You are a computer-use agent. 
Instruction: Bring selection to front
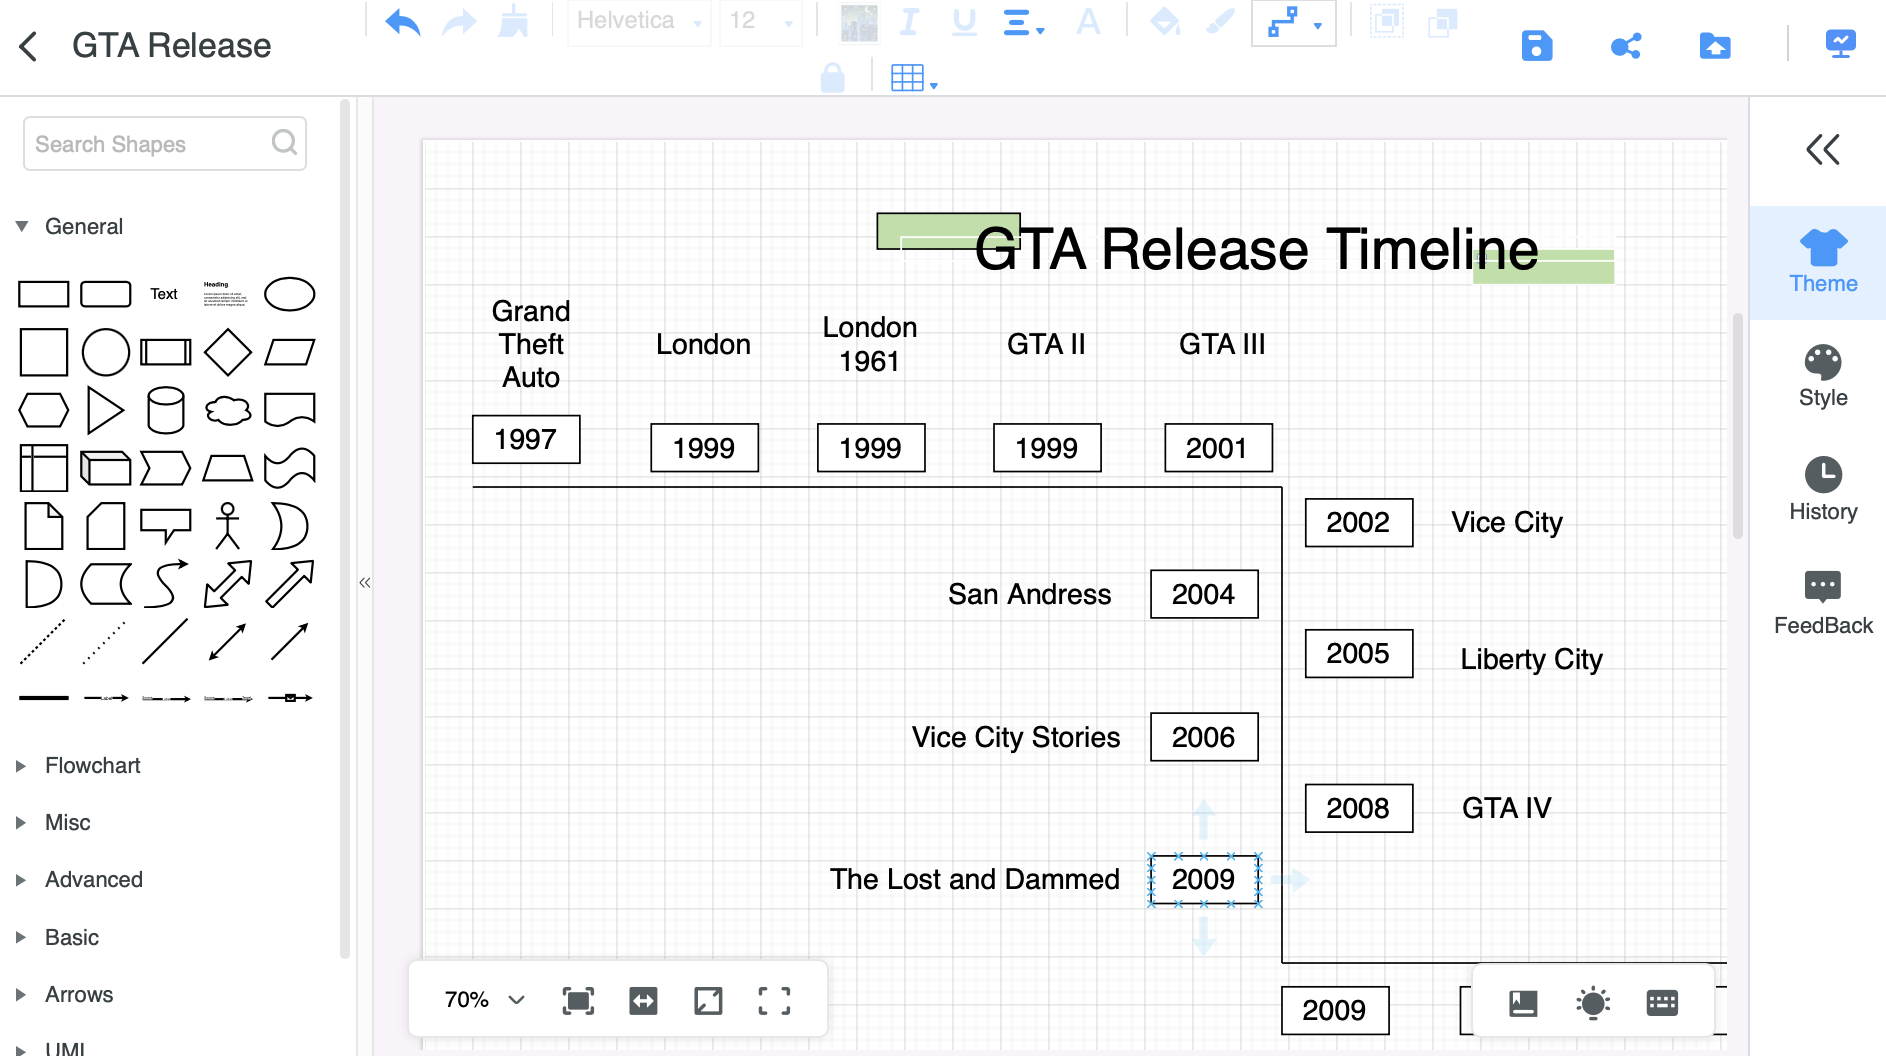(1386, 21)
